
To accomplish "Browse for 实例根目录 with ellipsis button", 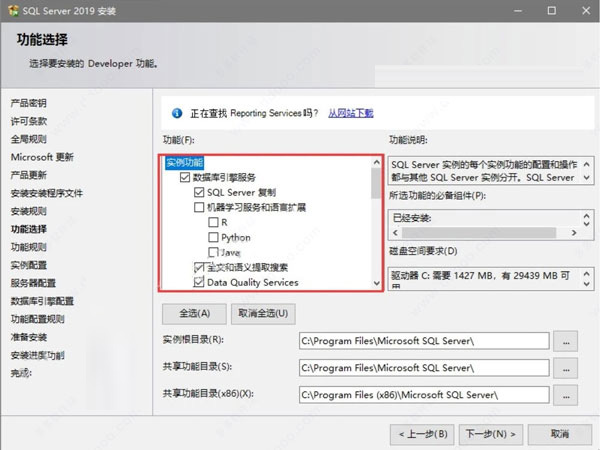I will coord(566,341).
